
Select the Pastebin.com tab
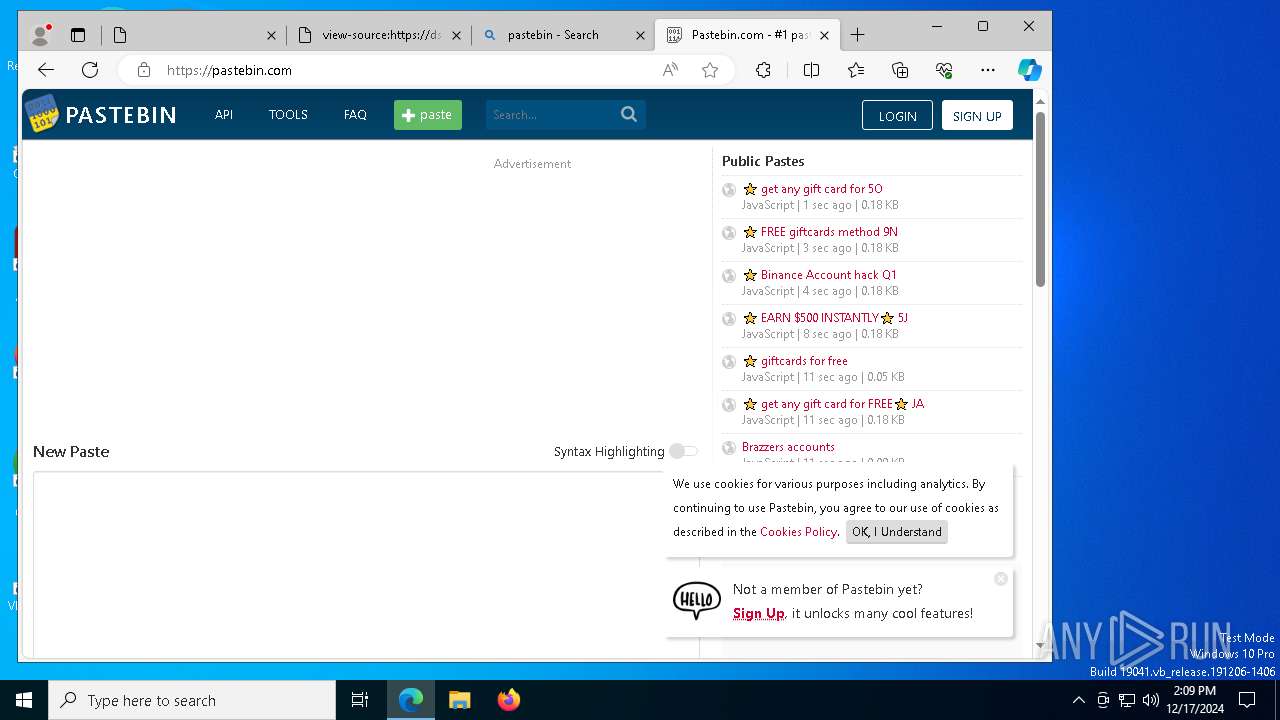click(x=747, y=35)
